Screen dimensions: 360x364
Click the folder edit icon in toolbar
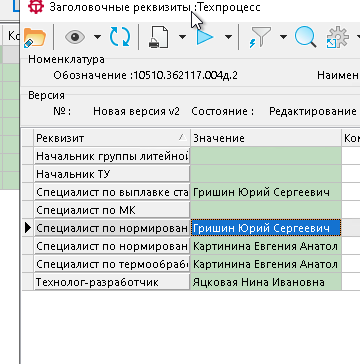point(35,37)
